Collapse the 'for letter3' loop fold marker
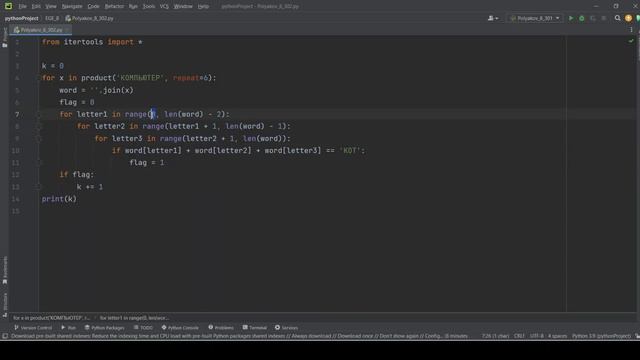Image resolution: width=640 pixels, height=360 pixels. click(40, 139)
